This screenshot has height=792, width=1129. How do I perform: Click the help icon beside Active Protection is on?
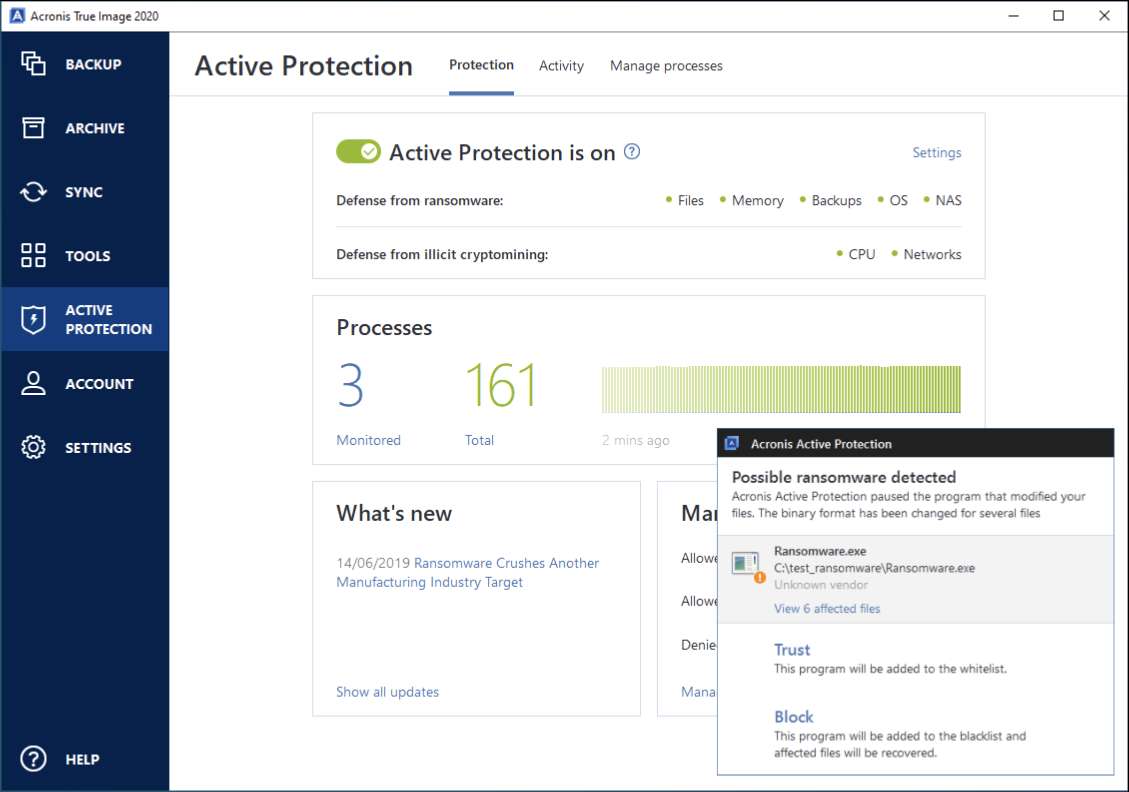[x=632, y=152]
